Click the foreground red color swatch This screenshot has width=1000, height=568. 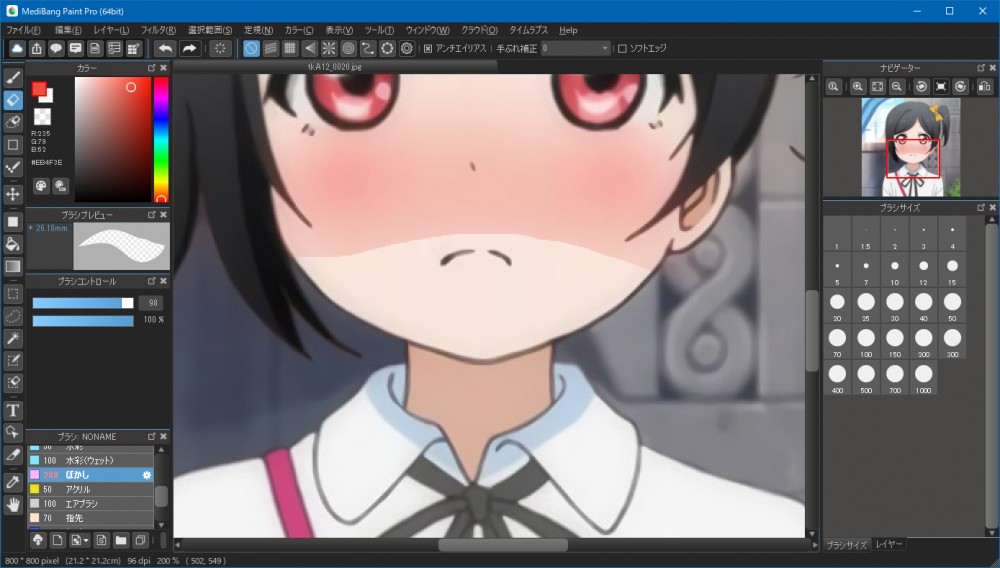coord(40,89)
